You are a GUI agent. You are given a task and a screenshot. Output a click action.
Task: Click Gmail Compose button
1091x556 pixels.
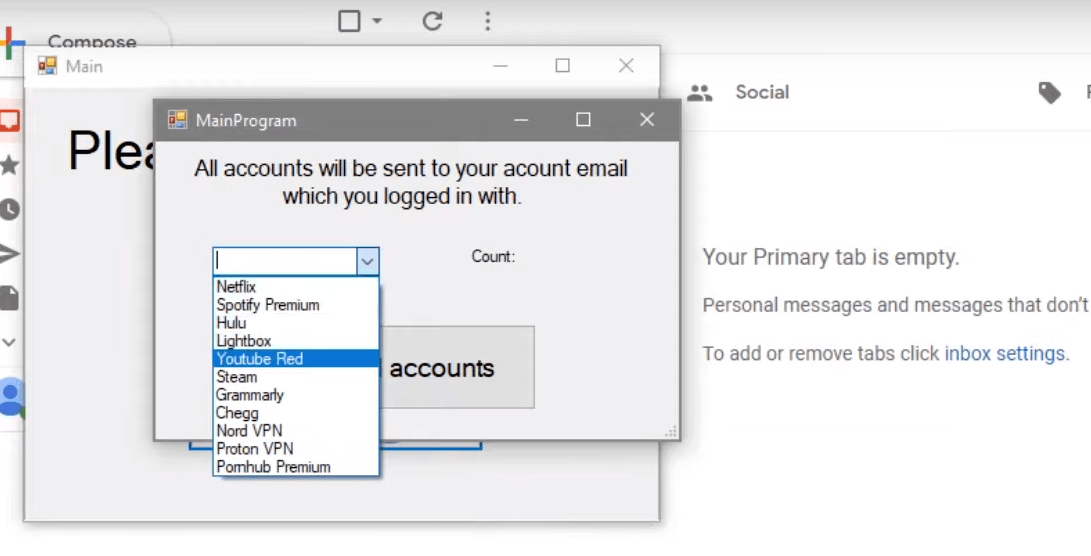(x=91, y=40)
